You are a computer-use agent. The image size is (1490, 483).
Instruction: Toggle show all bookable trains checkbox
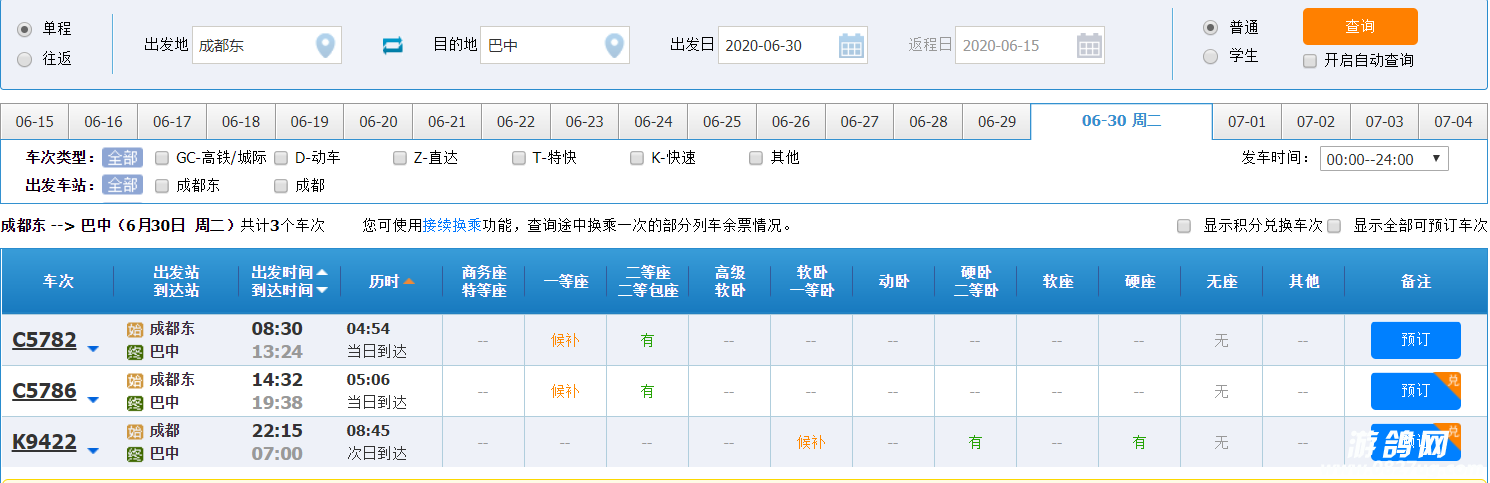click(x=1333, y=226)
